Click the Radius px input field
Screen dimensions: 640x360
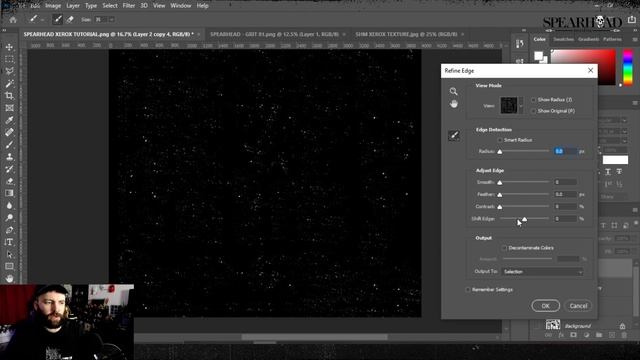point(565,151)
